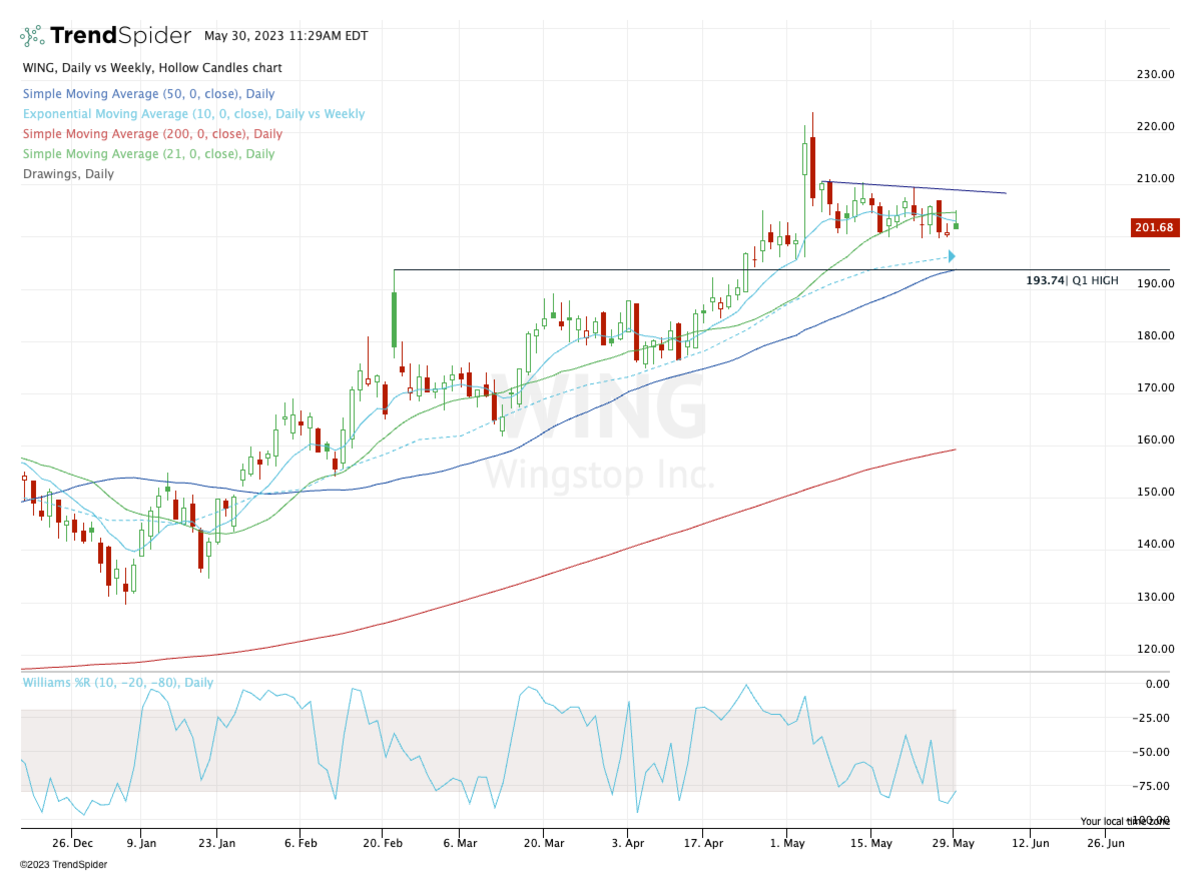Click the 6. Mar date axis label
Screen dimensions: 1200x874
(x=459, y=842)
